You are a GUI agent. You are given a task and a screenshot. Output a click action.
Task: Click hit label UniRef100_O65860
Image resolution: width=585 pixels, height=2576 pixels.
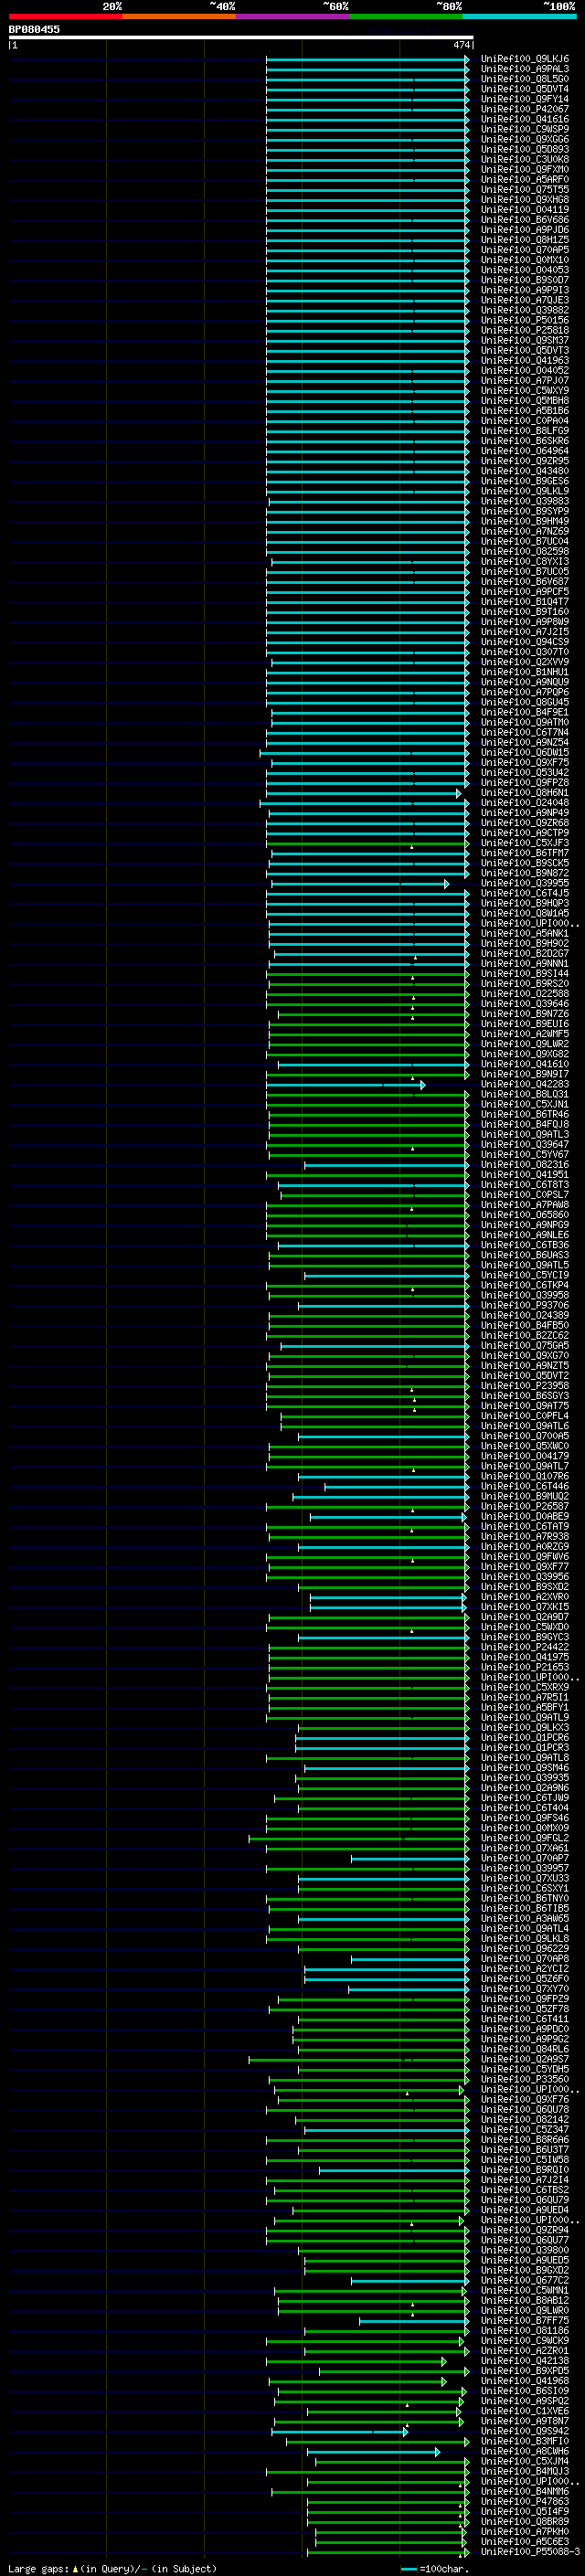(x=525, y=1214)
